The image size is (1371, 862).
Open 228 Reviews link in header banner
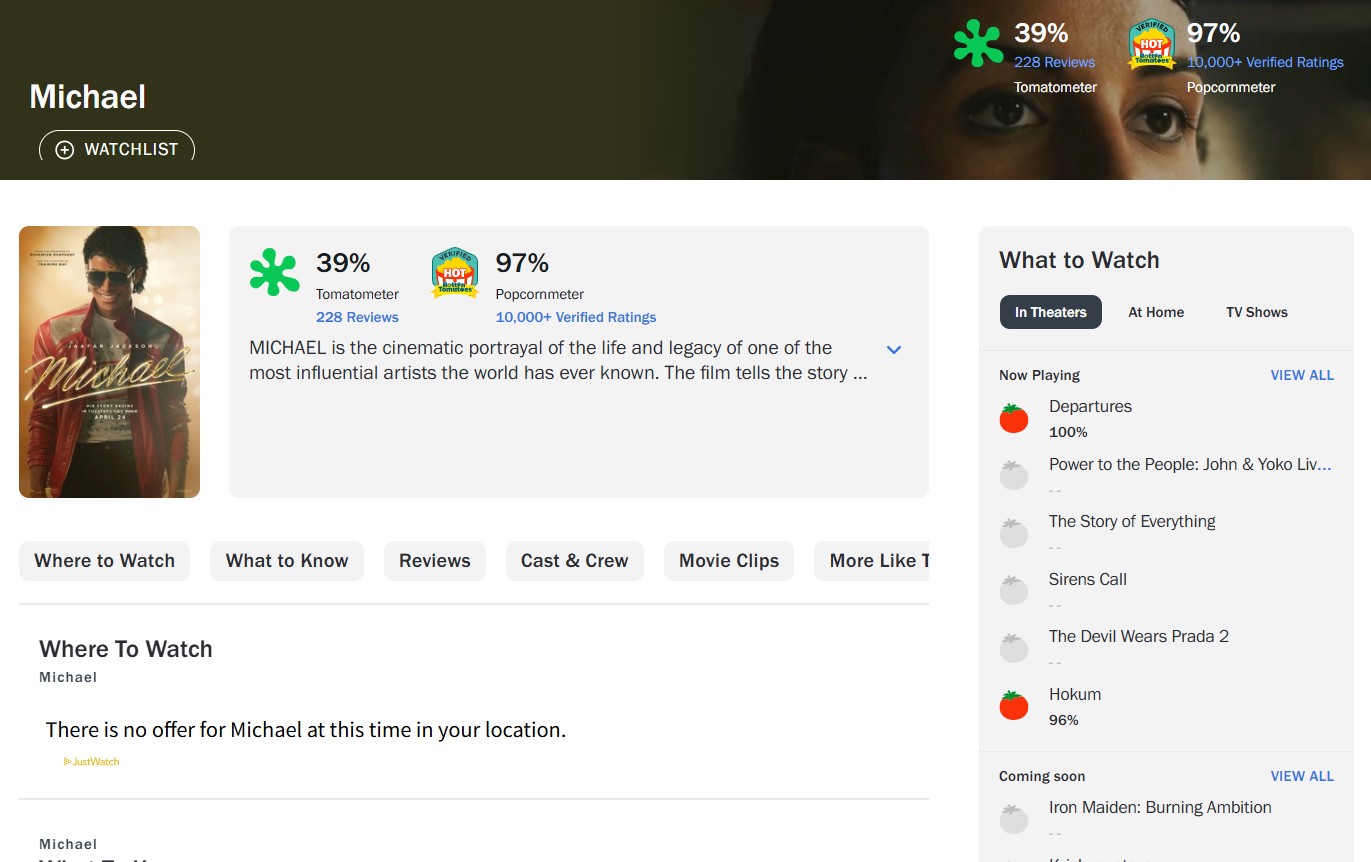click(1055, 62)
